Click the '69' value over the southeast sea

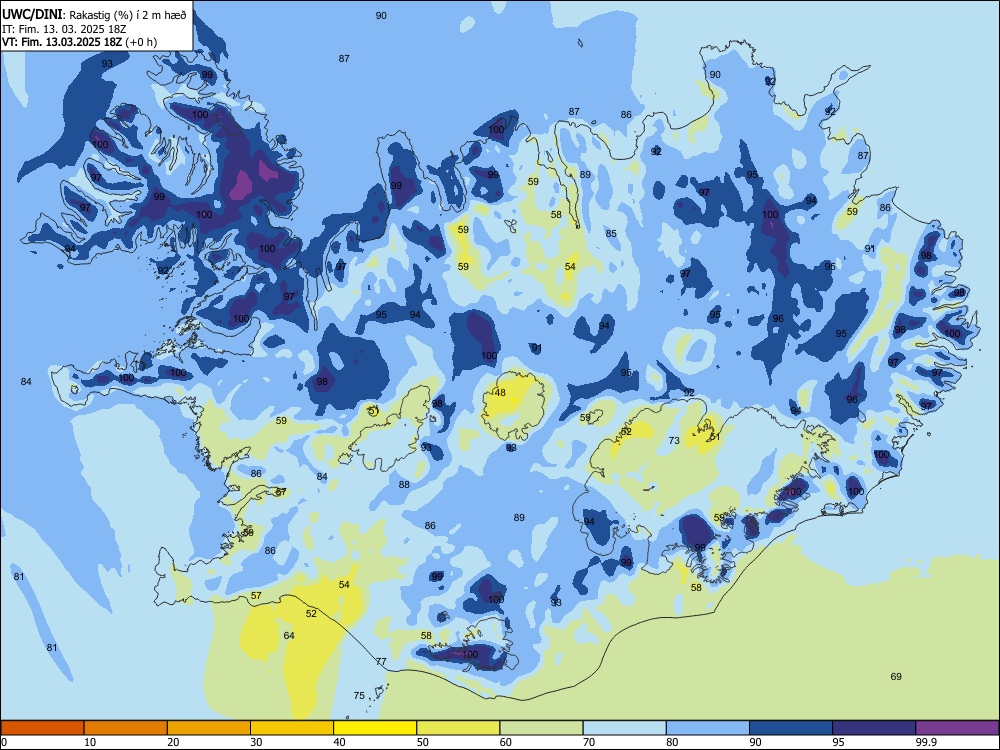pyautogui.click(x=896, y=677)
